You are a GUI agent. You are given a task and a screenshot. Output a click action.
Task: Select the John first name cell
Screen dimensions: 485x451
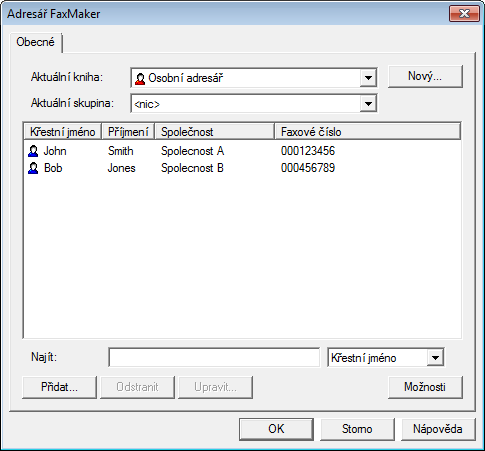pos(55,151)
